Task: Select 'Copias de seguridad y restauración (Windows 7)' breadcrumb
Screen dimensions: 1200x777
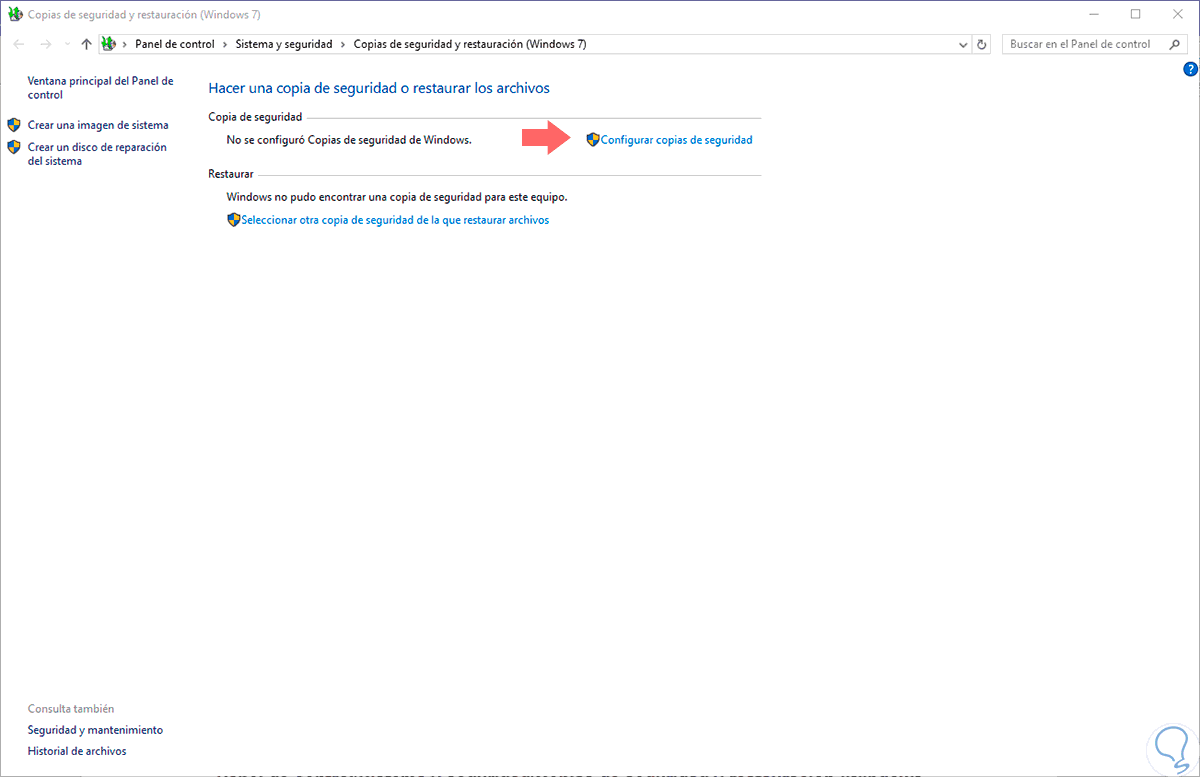Action: [x=470, y=45]
